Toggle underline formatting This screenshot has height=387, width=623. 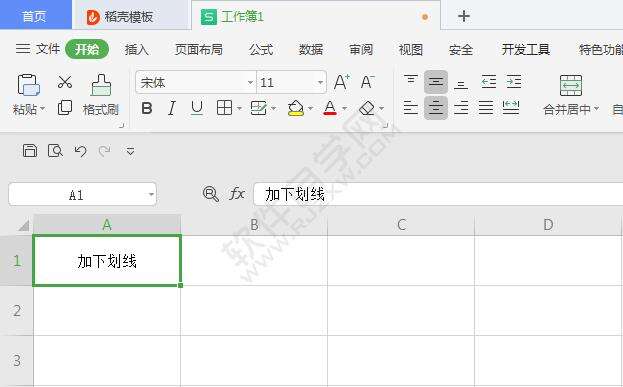(x=197, y=108)
